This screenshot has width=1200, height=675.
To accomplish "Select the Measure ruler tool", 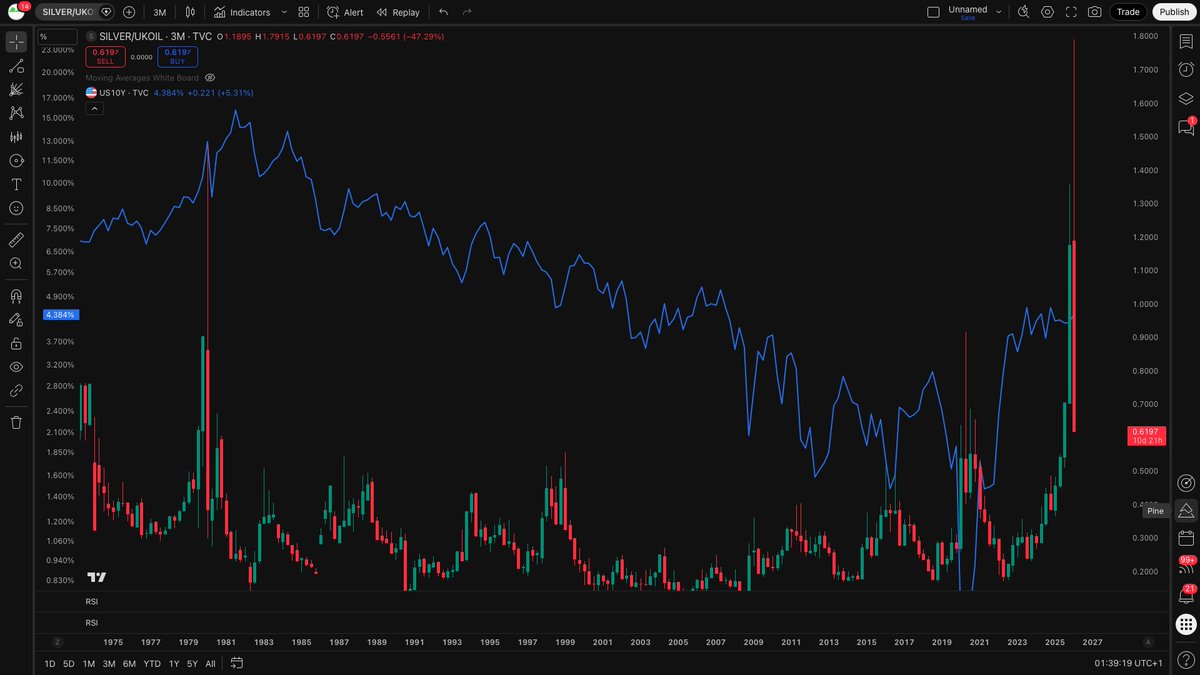I will pos(16,240).
